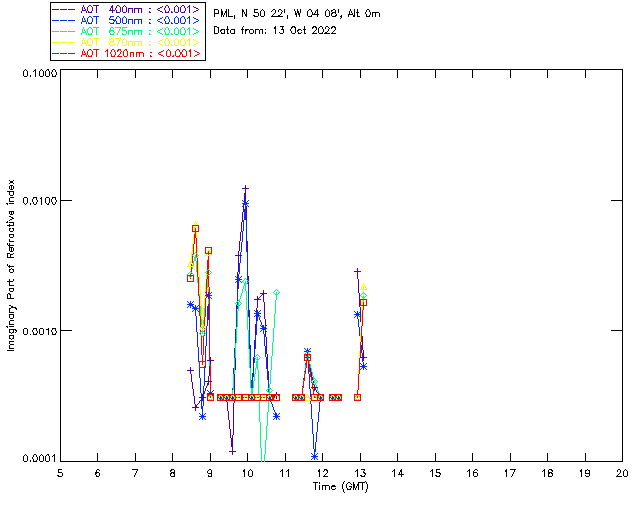Click the AOT 500nm blue legend entry
The image size is (640, 512).
click(127, 20)
